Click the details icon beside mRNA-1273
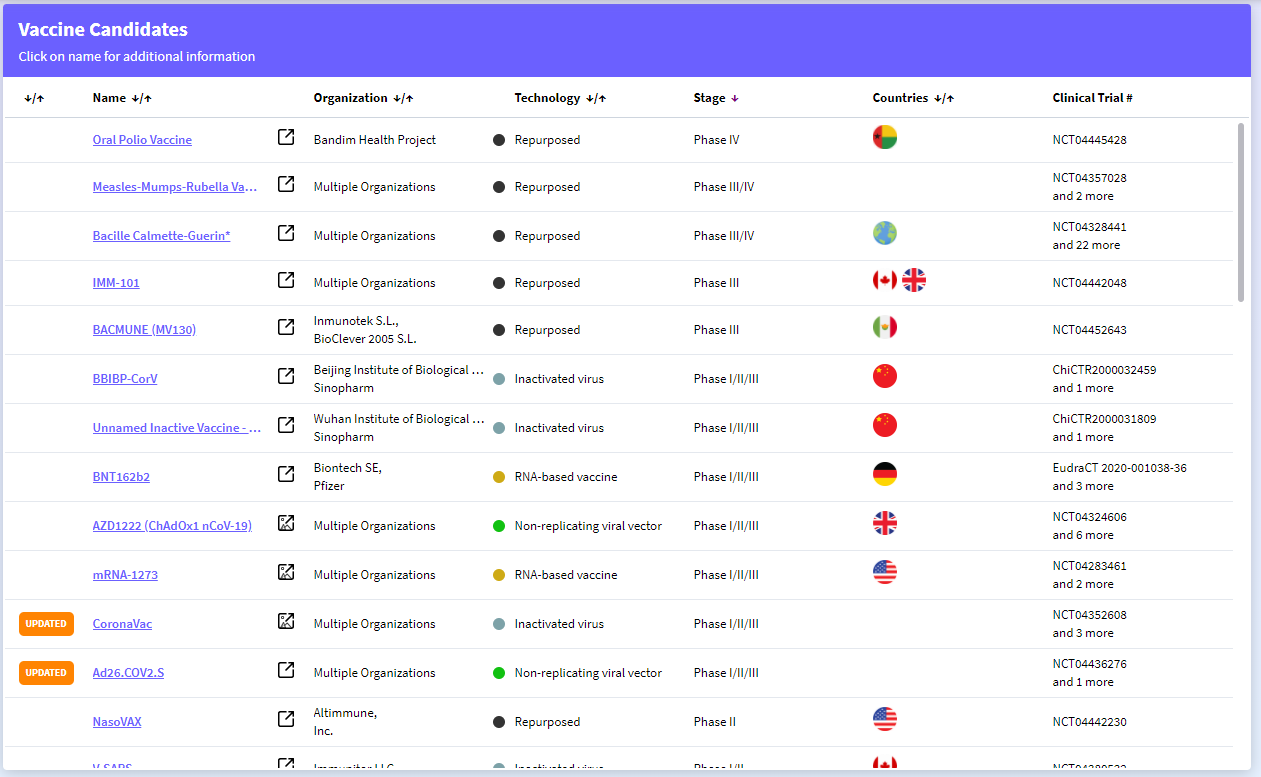1261x777 pixels. click(286, 572)
